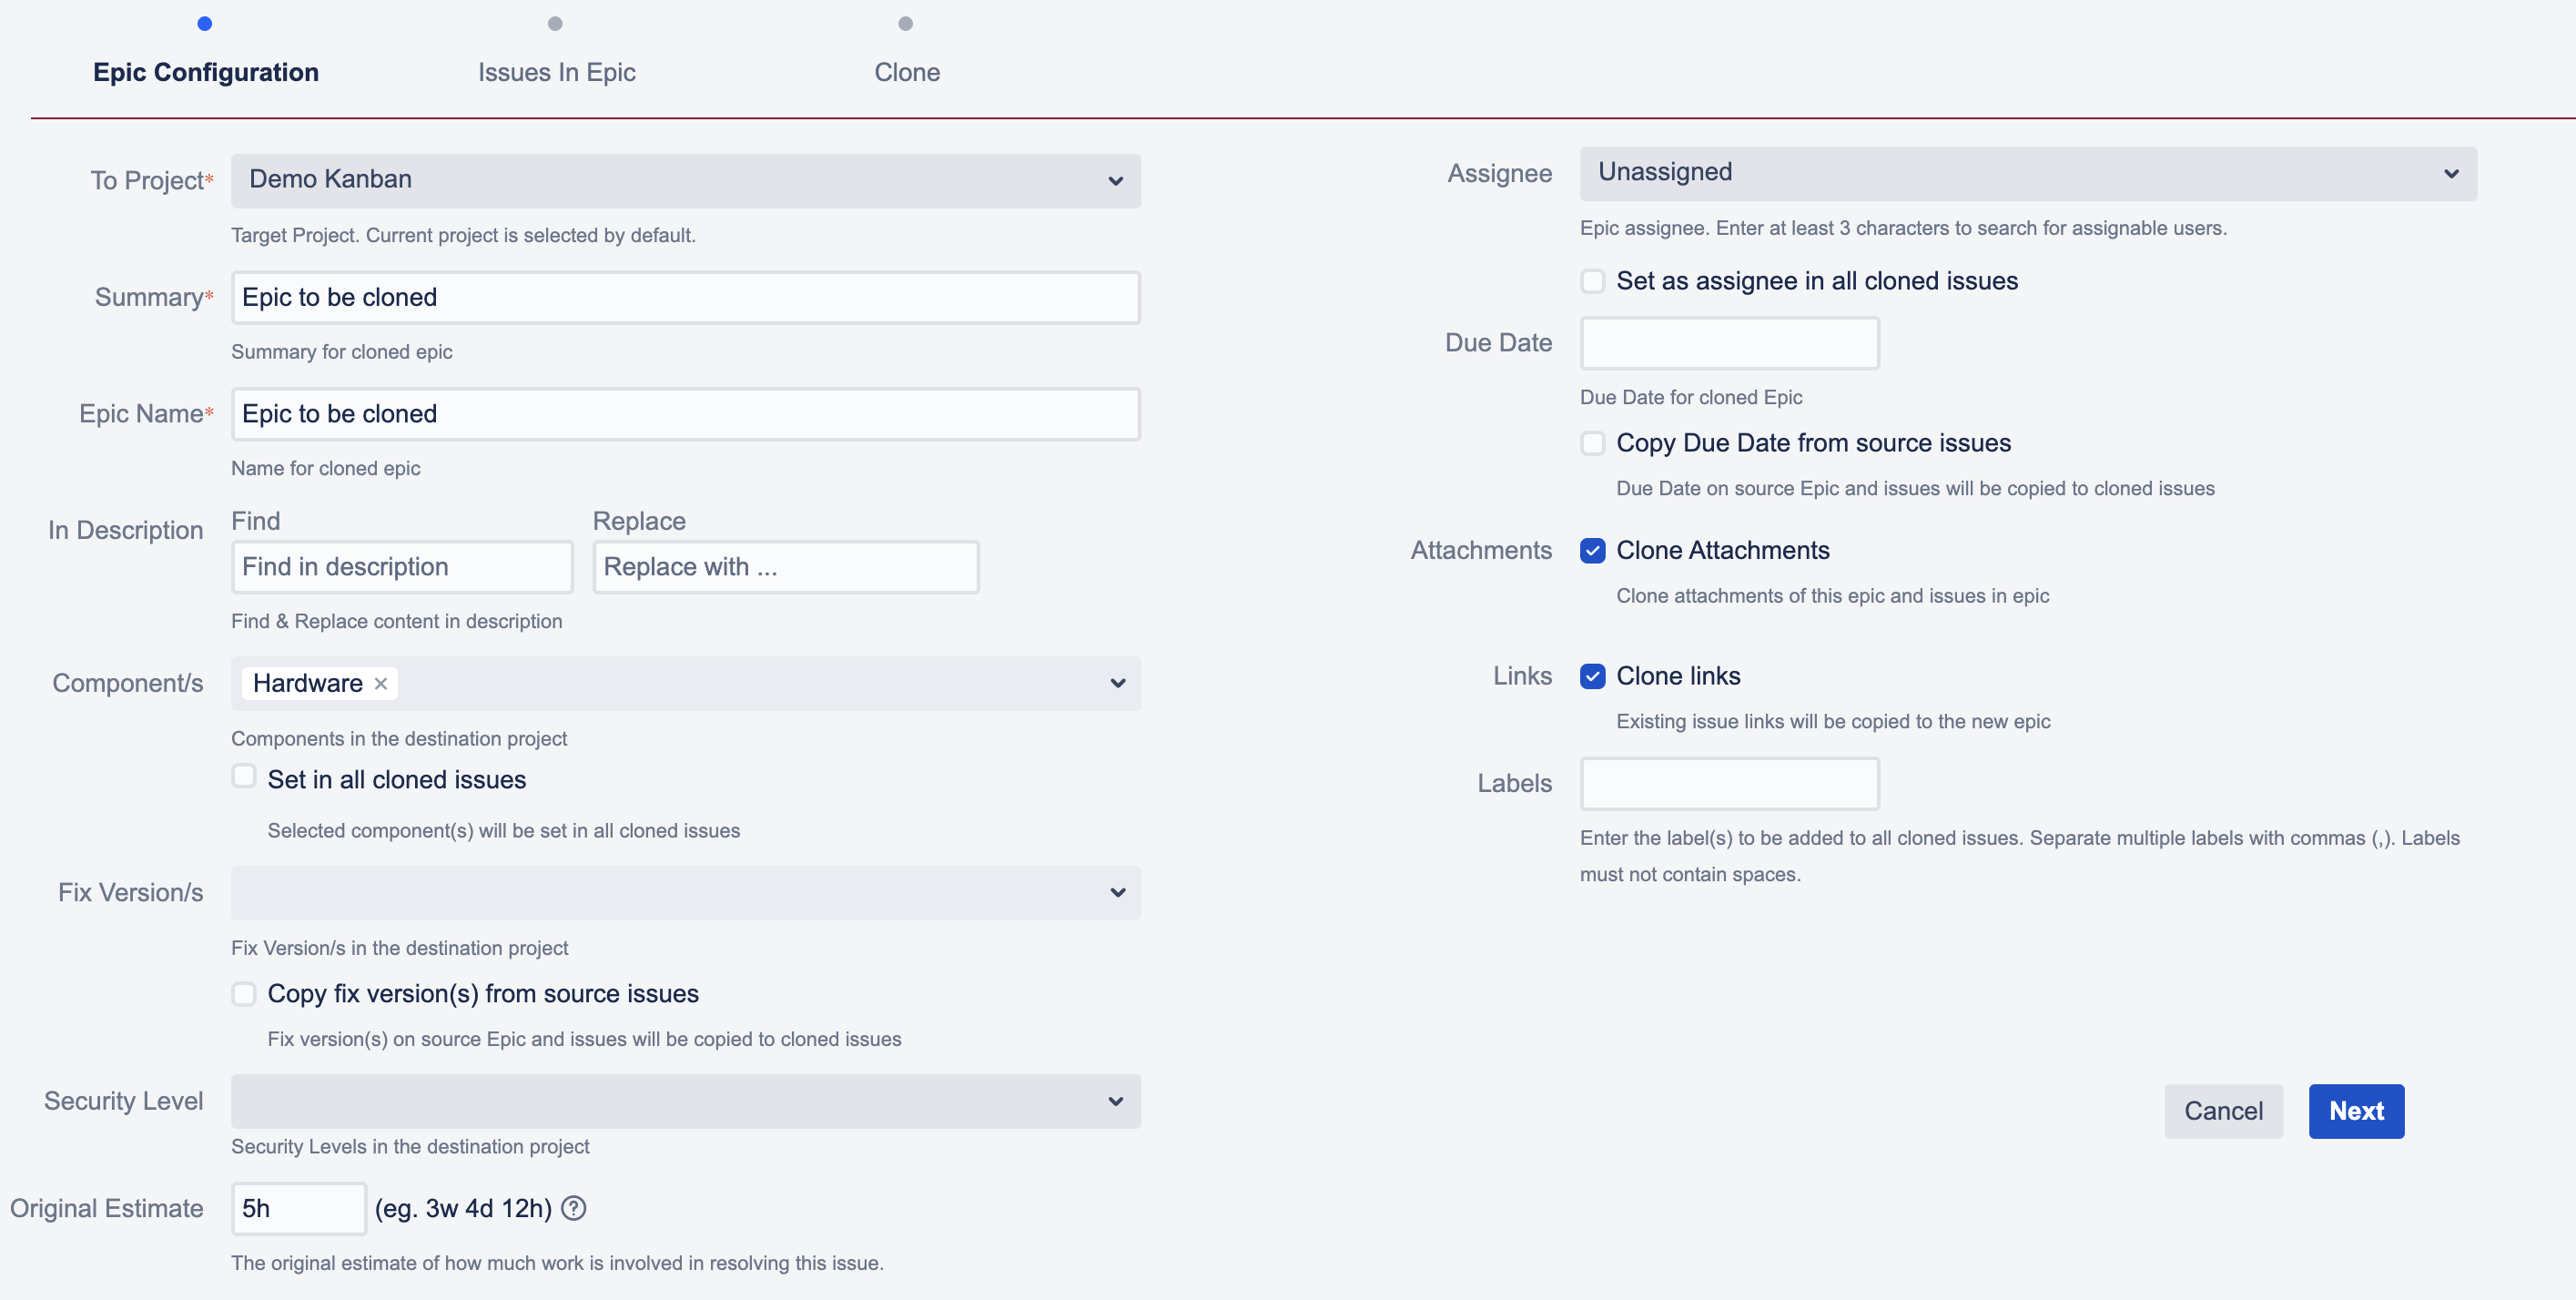Remove the Hardware component tag
This screenshot has height=1300, width=2576.
pyautogui.click(x=381, y=684)
